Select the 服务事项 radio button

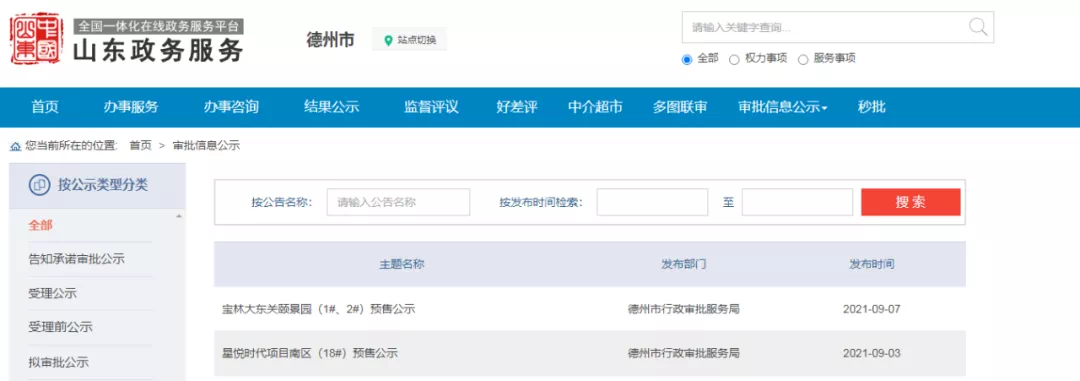[802, 59]
